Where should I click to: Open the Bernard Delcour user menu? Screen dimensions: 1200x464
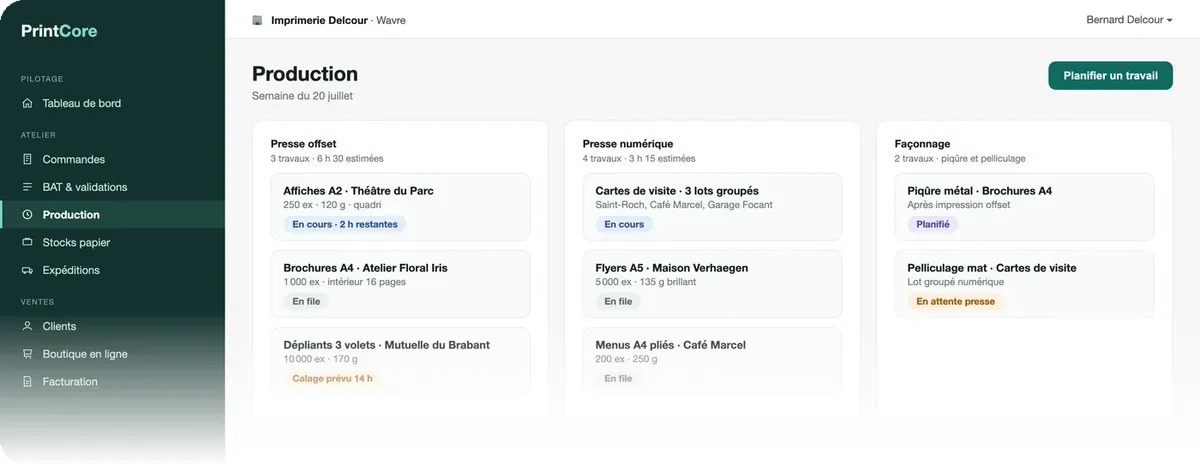(x=1129, y=20)
